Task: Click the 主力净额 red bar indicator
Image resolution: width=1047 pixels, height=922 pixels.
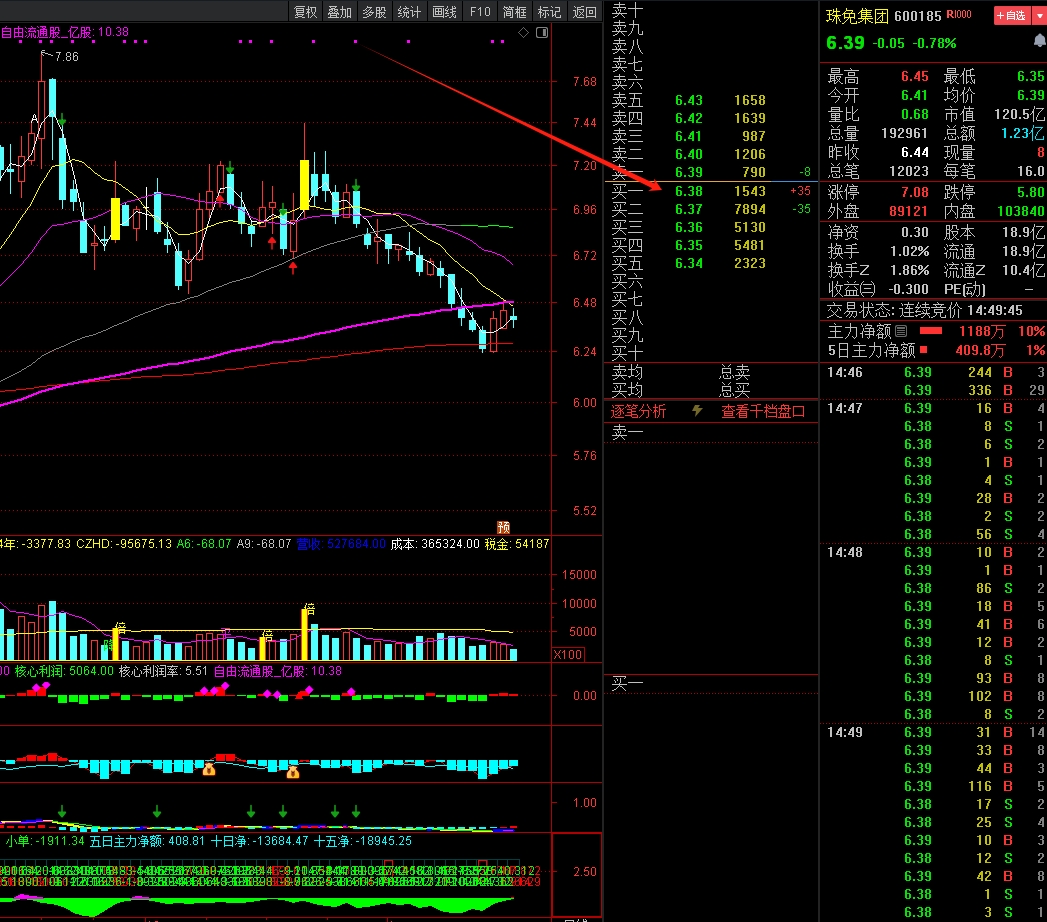Action: 931,331
